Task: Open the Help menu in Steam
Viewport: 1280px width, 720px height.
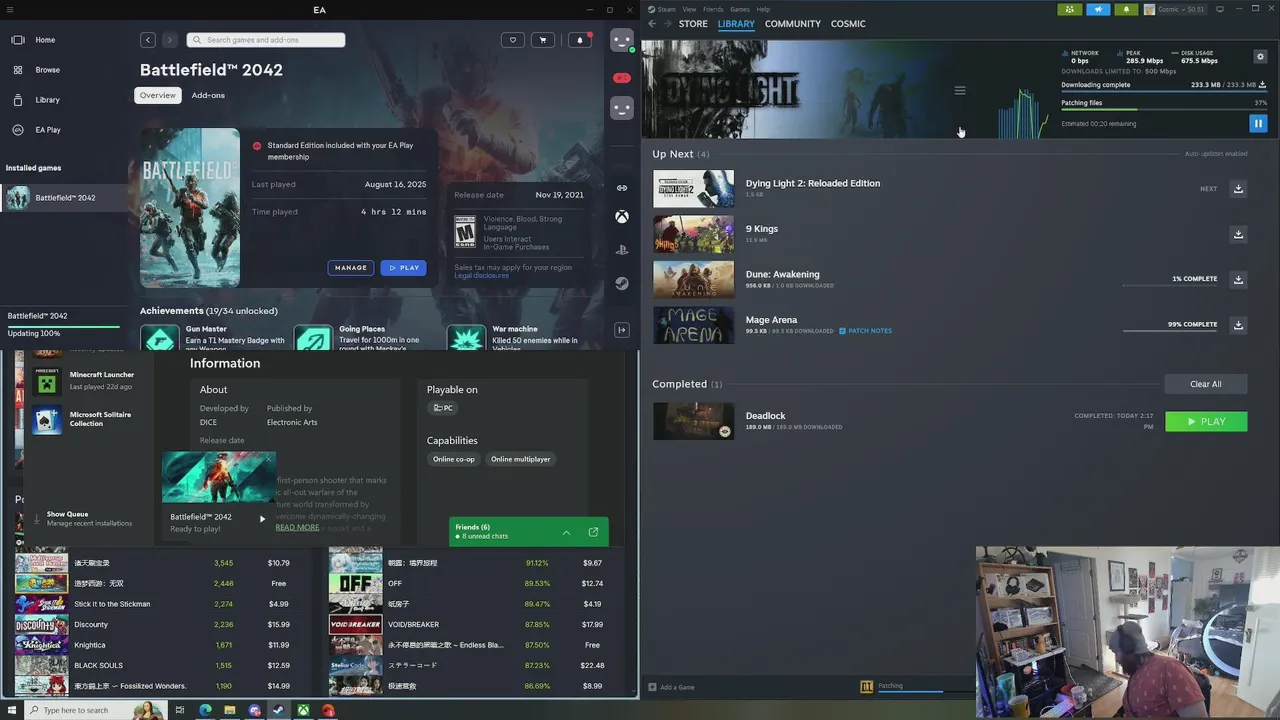Action: pos(763,9)
